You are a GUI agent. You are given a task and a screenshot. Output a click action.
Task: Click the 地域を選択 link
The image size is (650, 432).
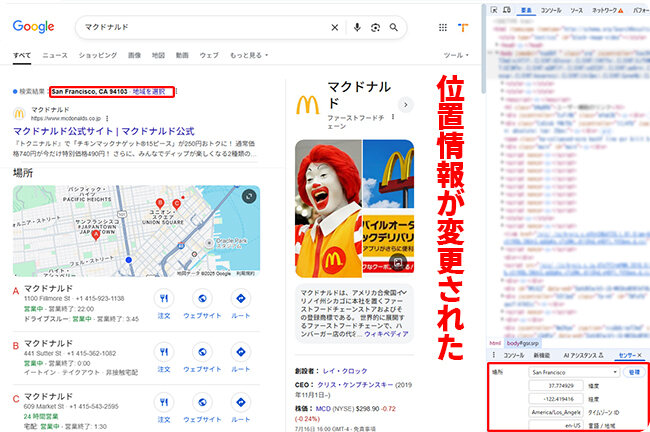149,92
